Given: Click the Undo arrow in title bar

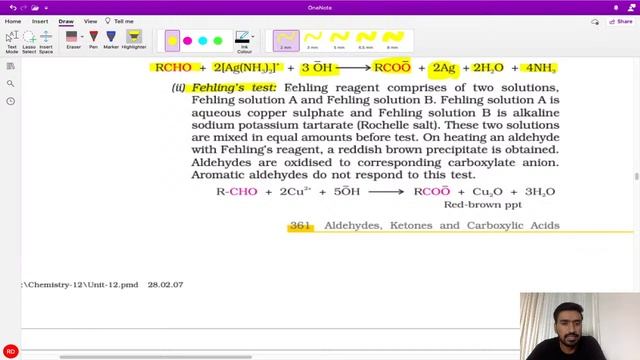Looking at the screenshot, I should click(x=13, y=8).
